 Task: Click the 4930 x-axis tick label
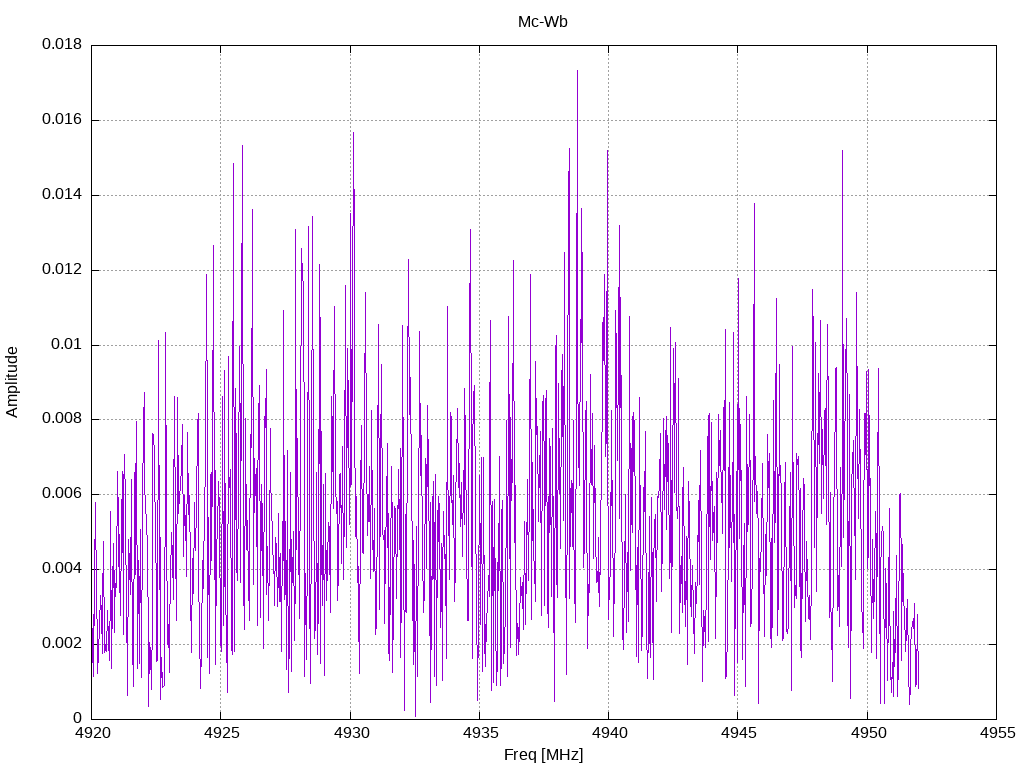pyautogui.click(x=351, y=733)
